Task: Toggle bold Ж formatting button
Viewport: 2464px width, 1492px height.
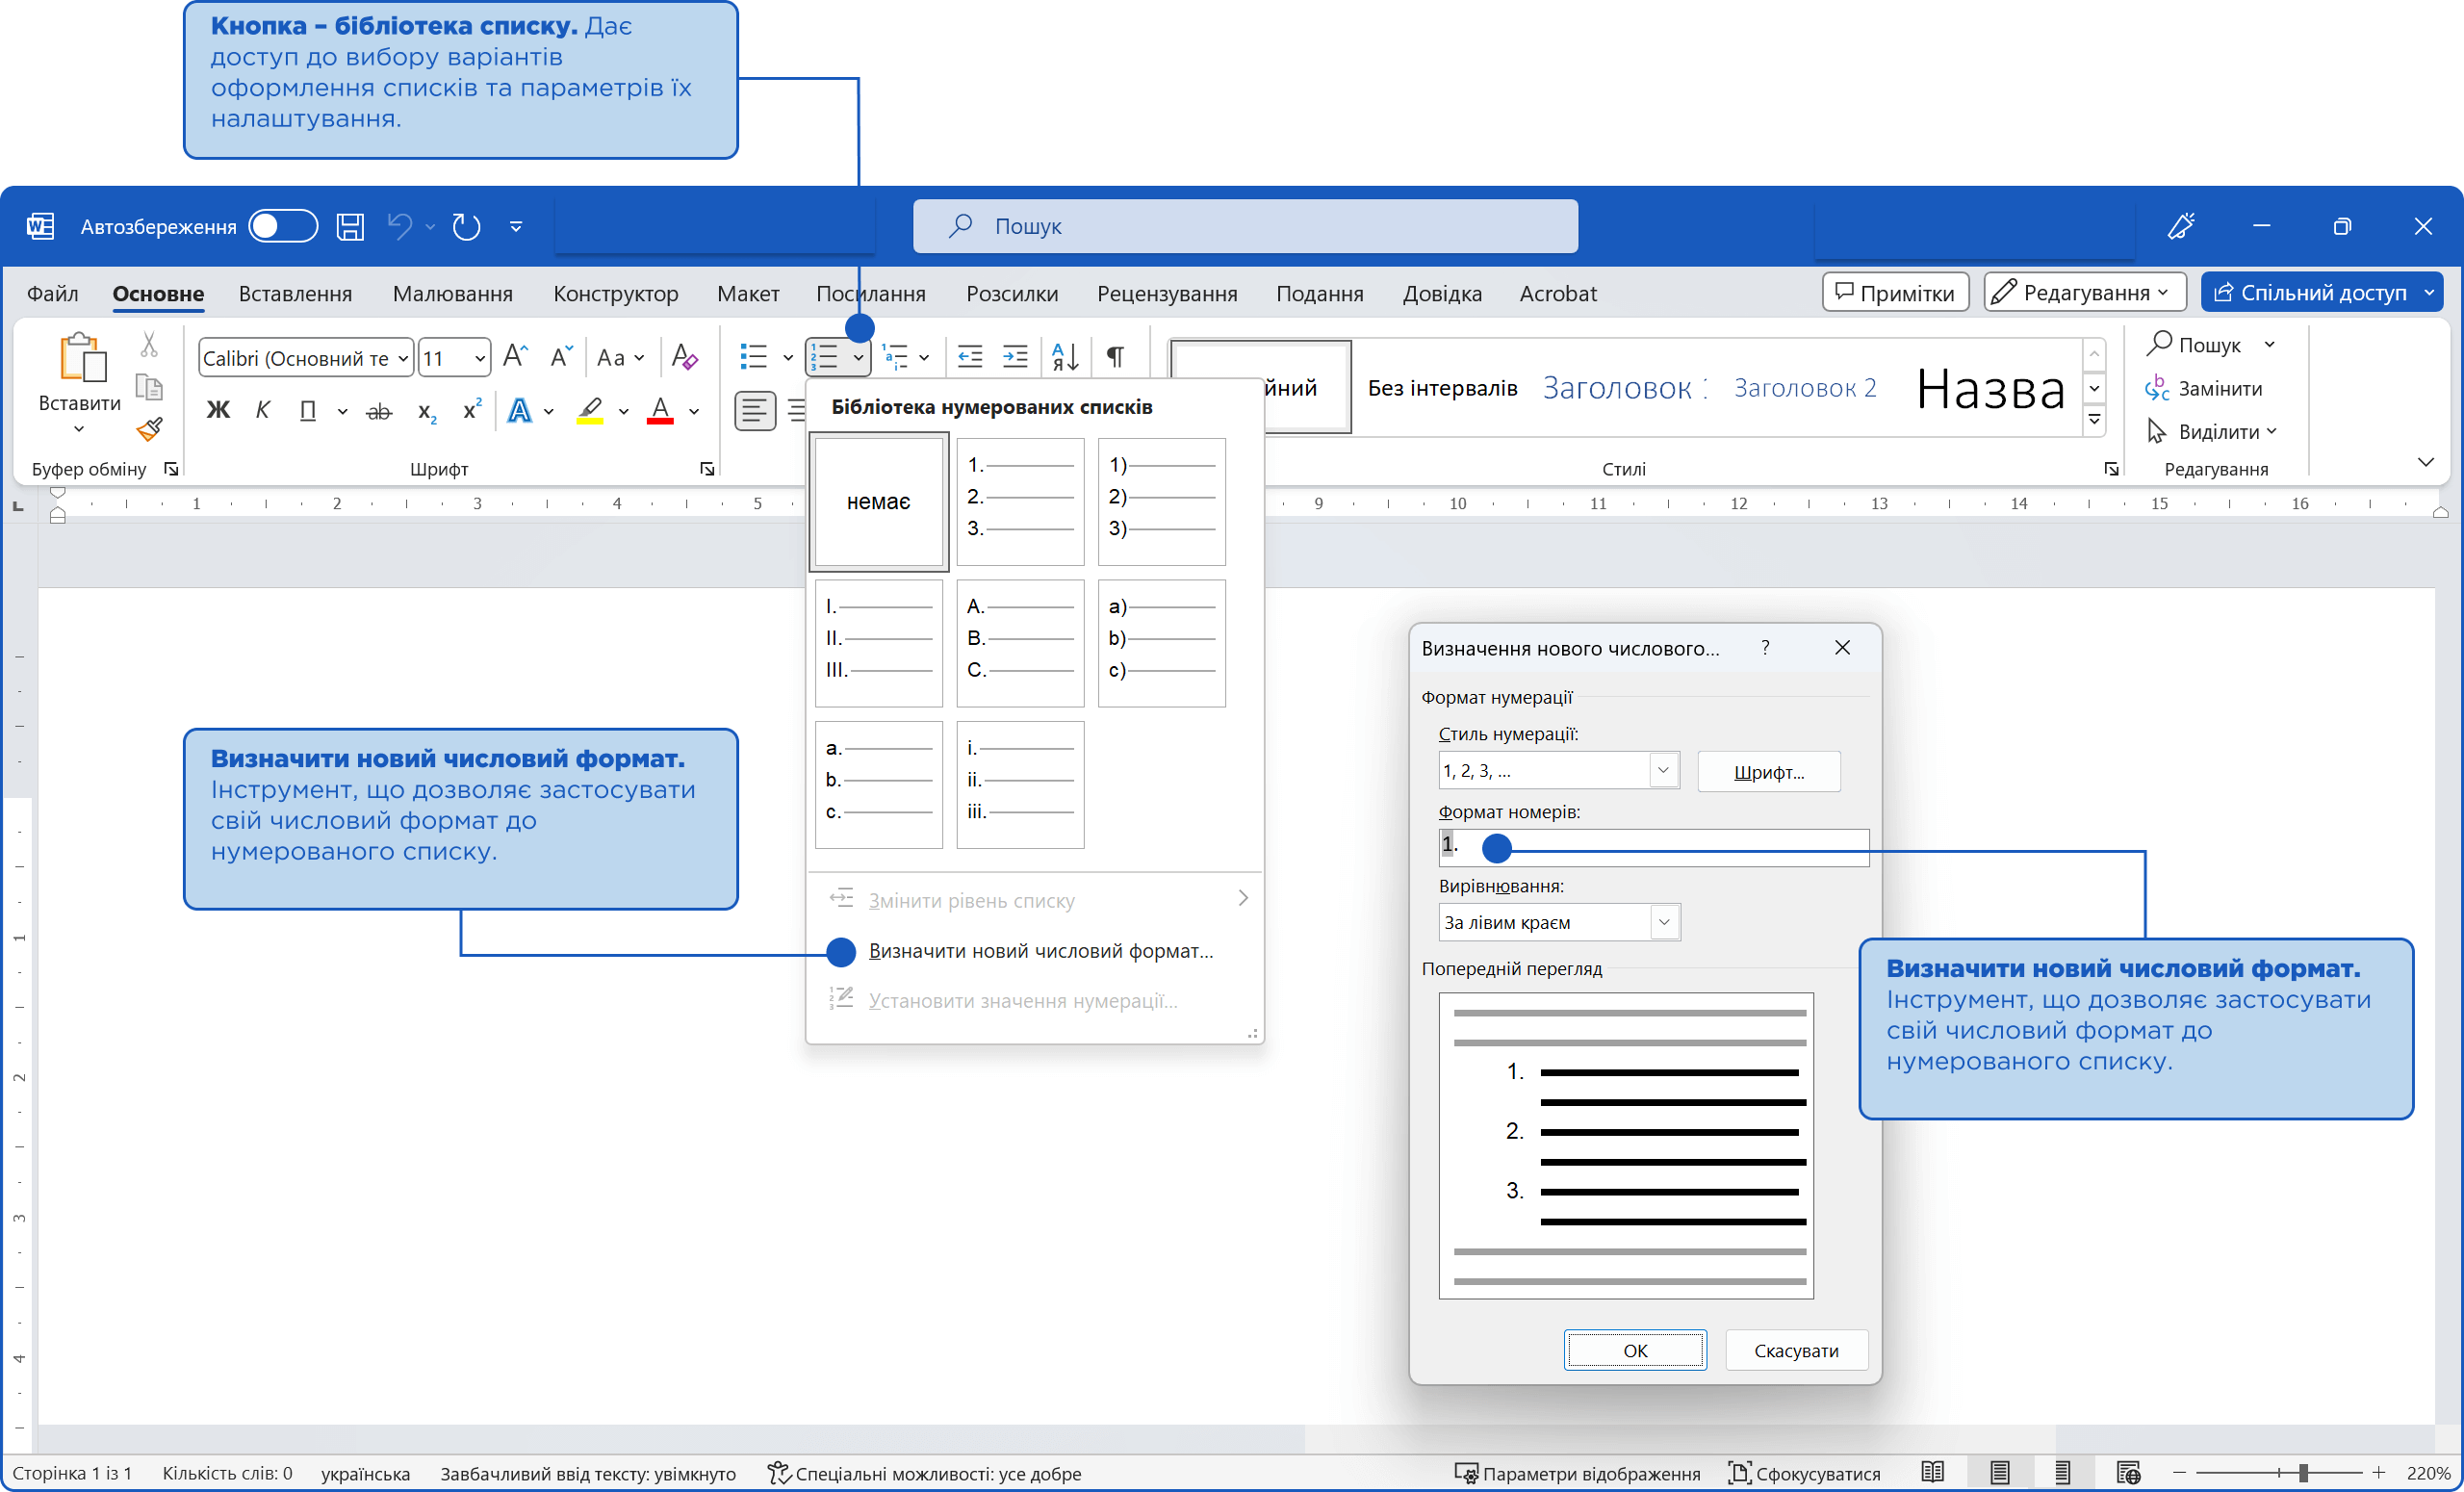Action: pos(218,411)
